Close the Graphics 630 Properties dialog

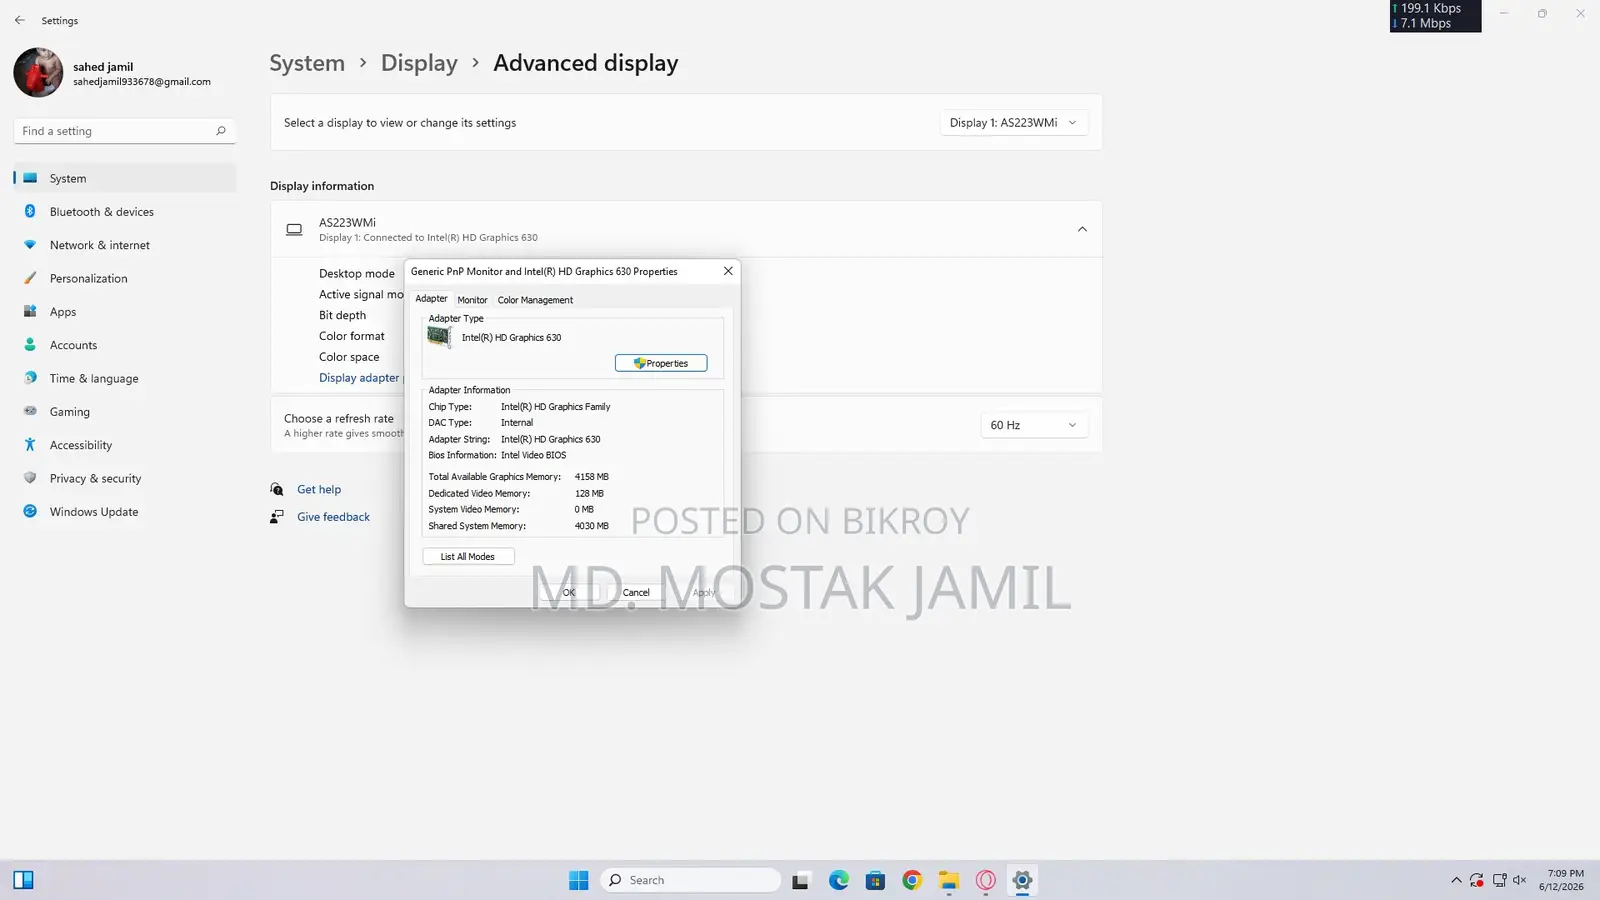[x=728, y=271]
